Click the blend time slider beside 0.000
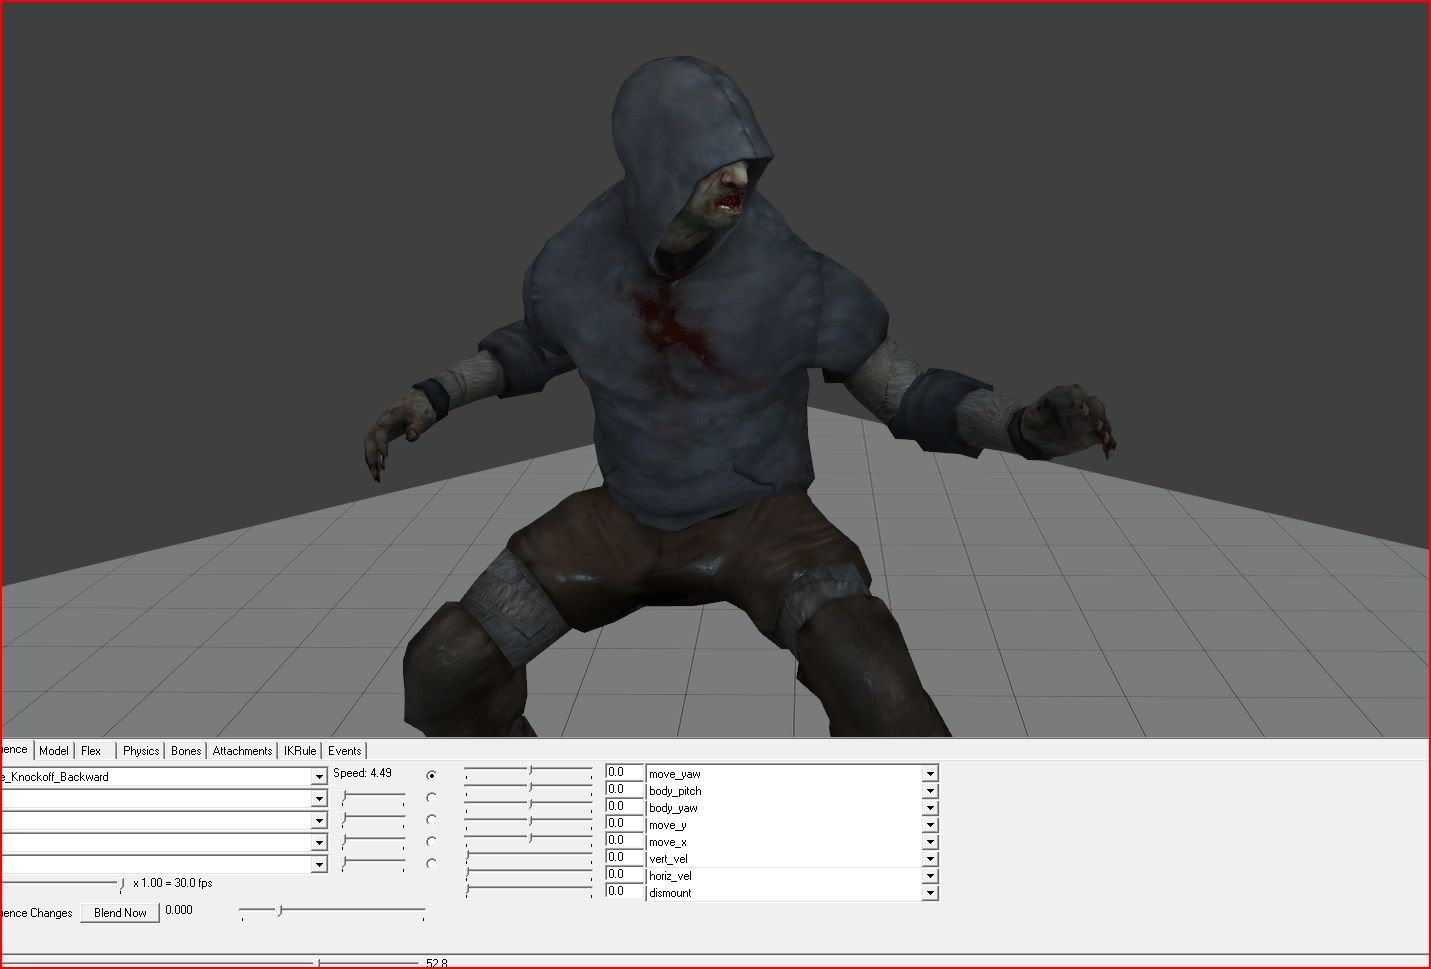1431x969 pixels. coord(333,912)
